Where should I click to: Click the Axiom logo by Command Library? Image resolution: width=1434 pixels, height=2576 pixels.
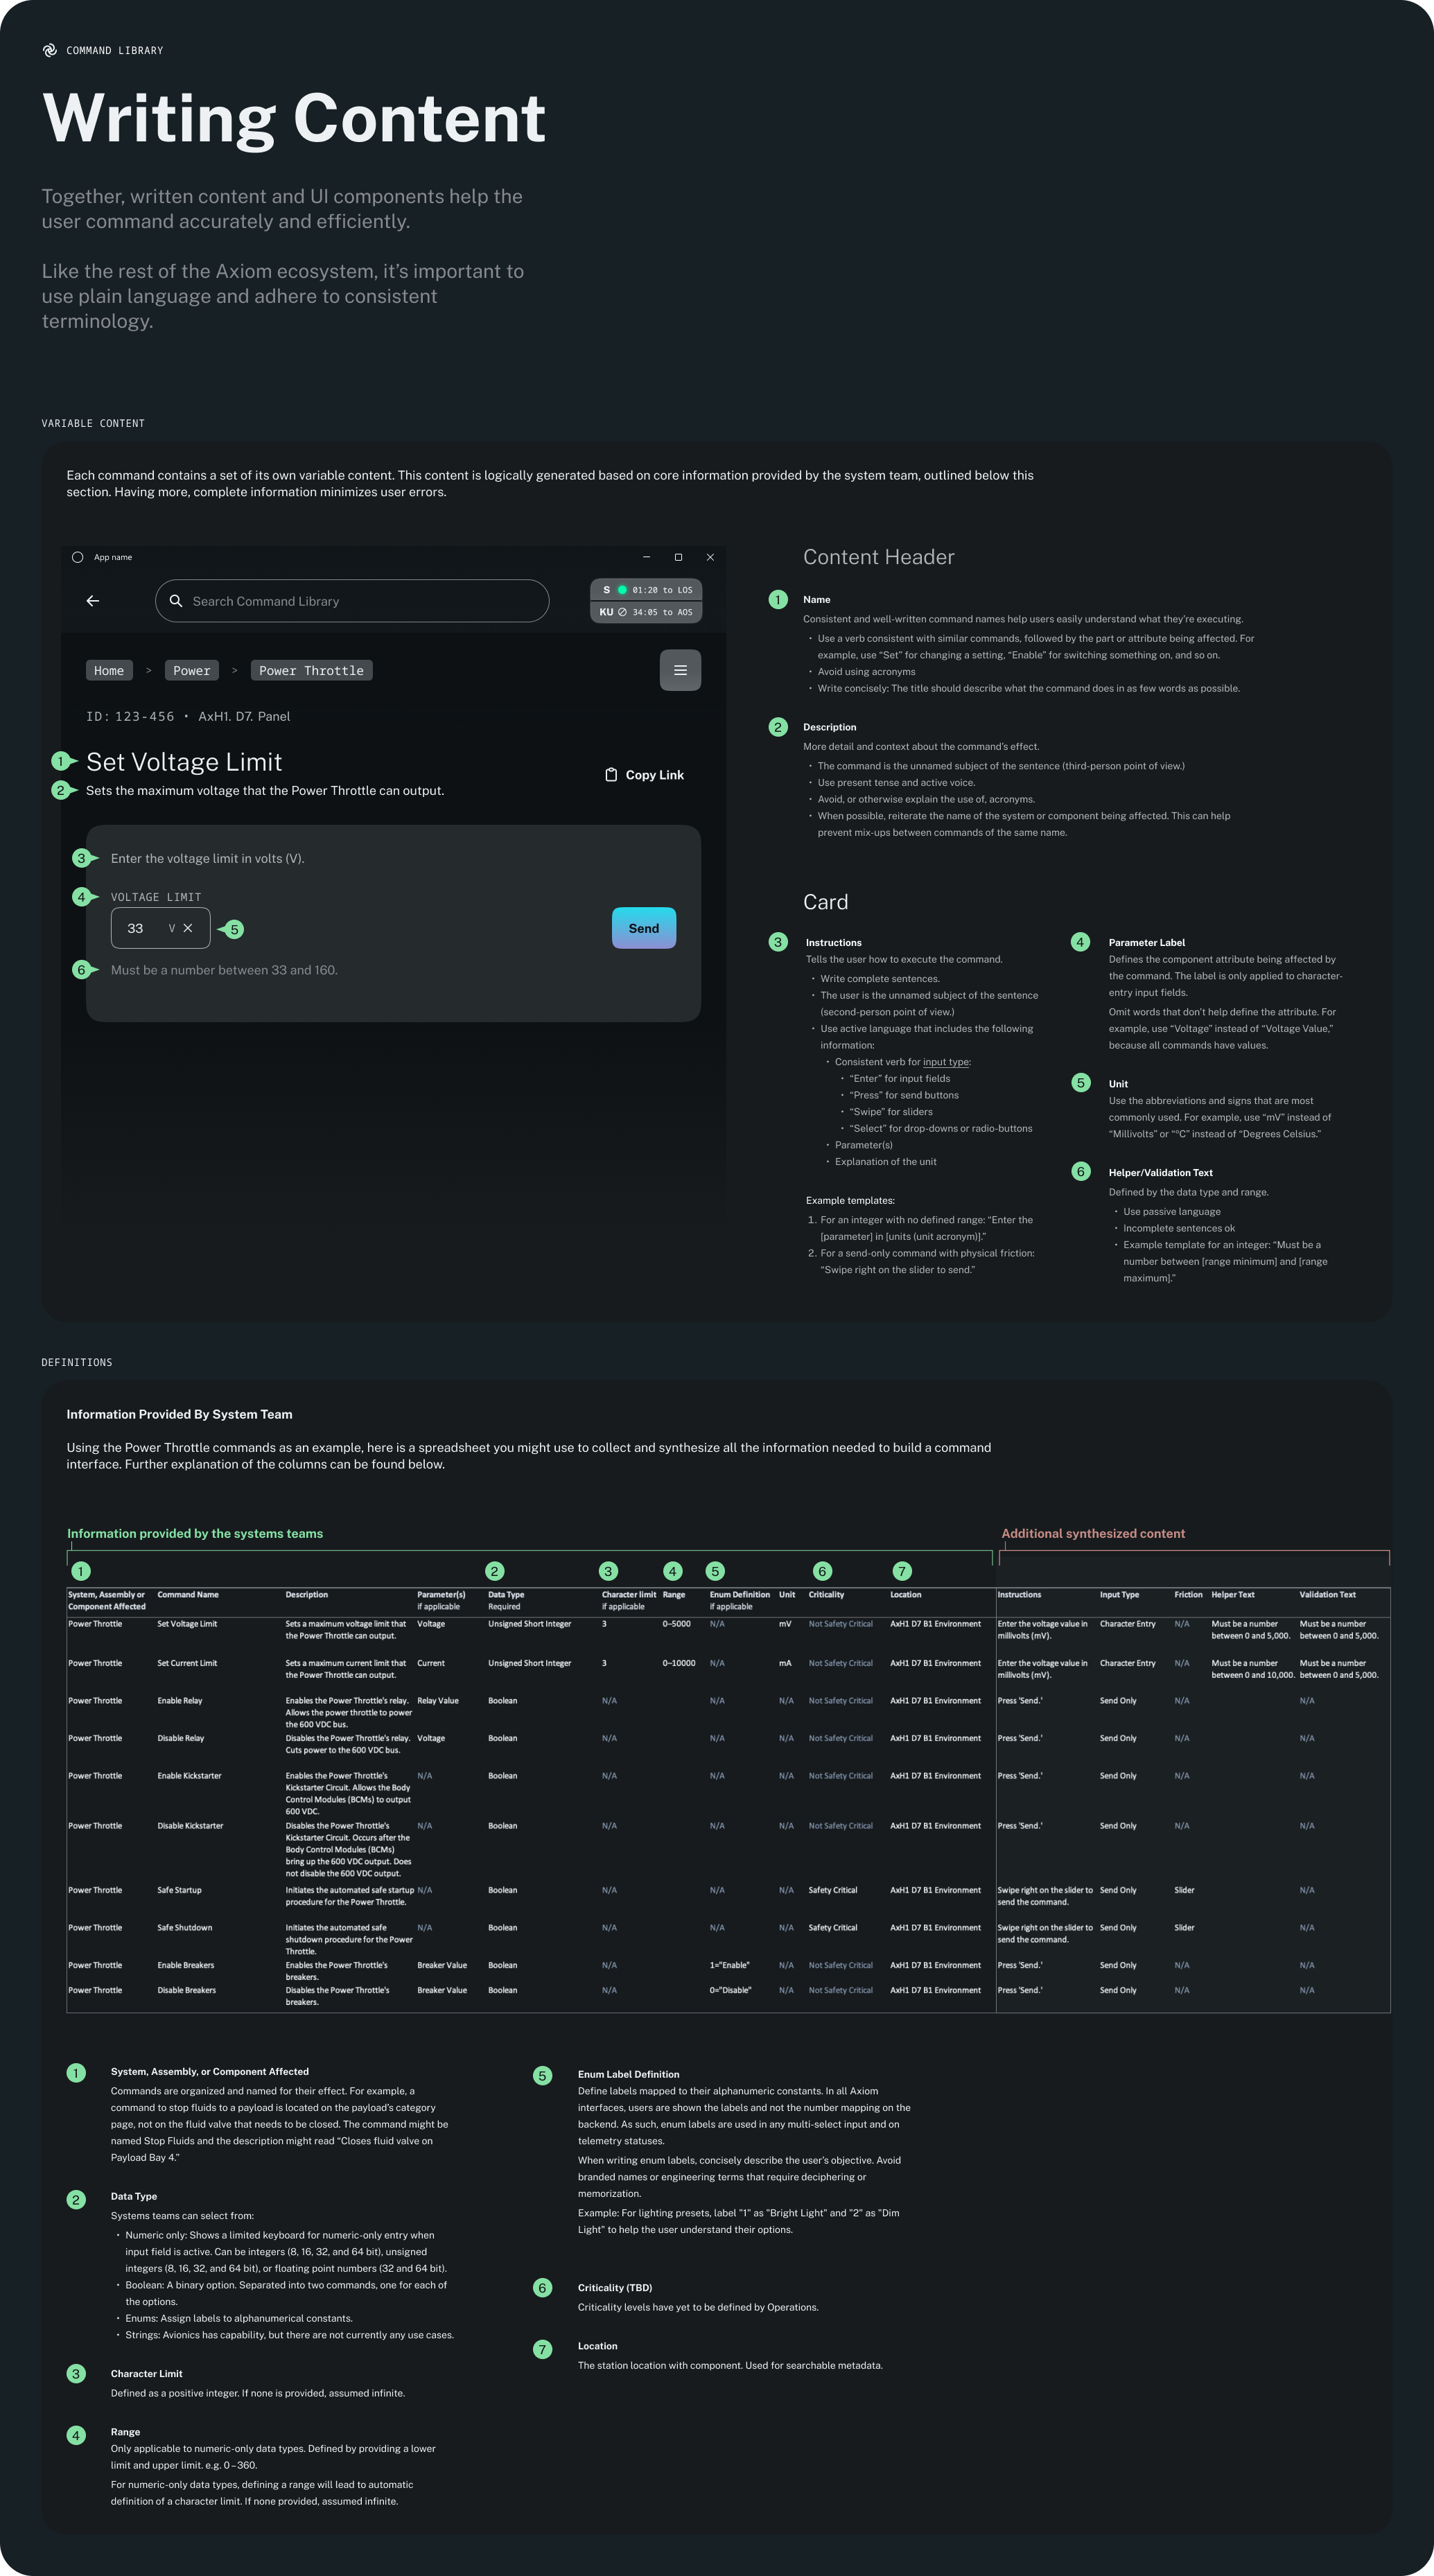pos(50,50)
